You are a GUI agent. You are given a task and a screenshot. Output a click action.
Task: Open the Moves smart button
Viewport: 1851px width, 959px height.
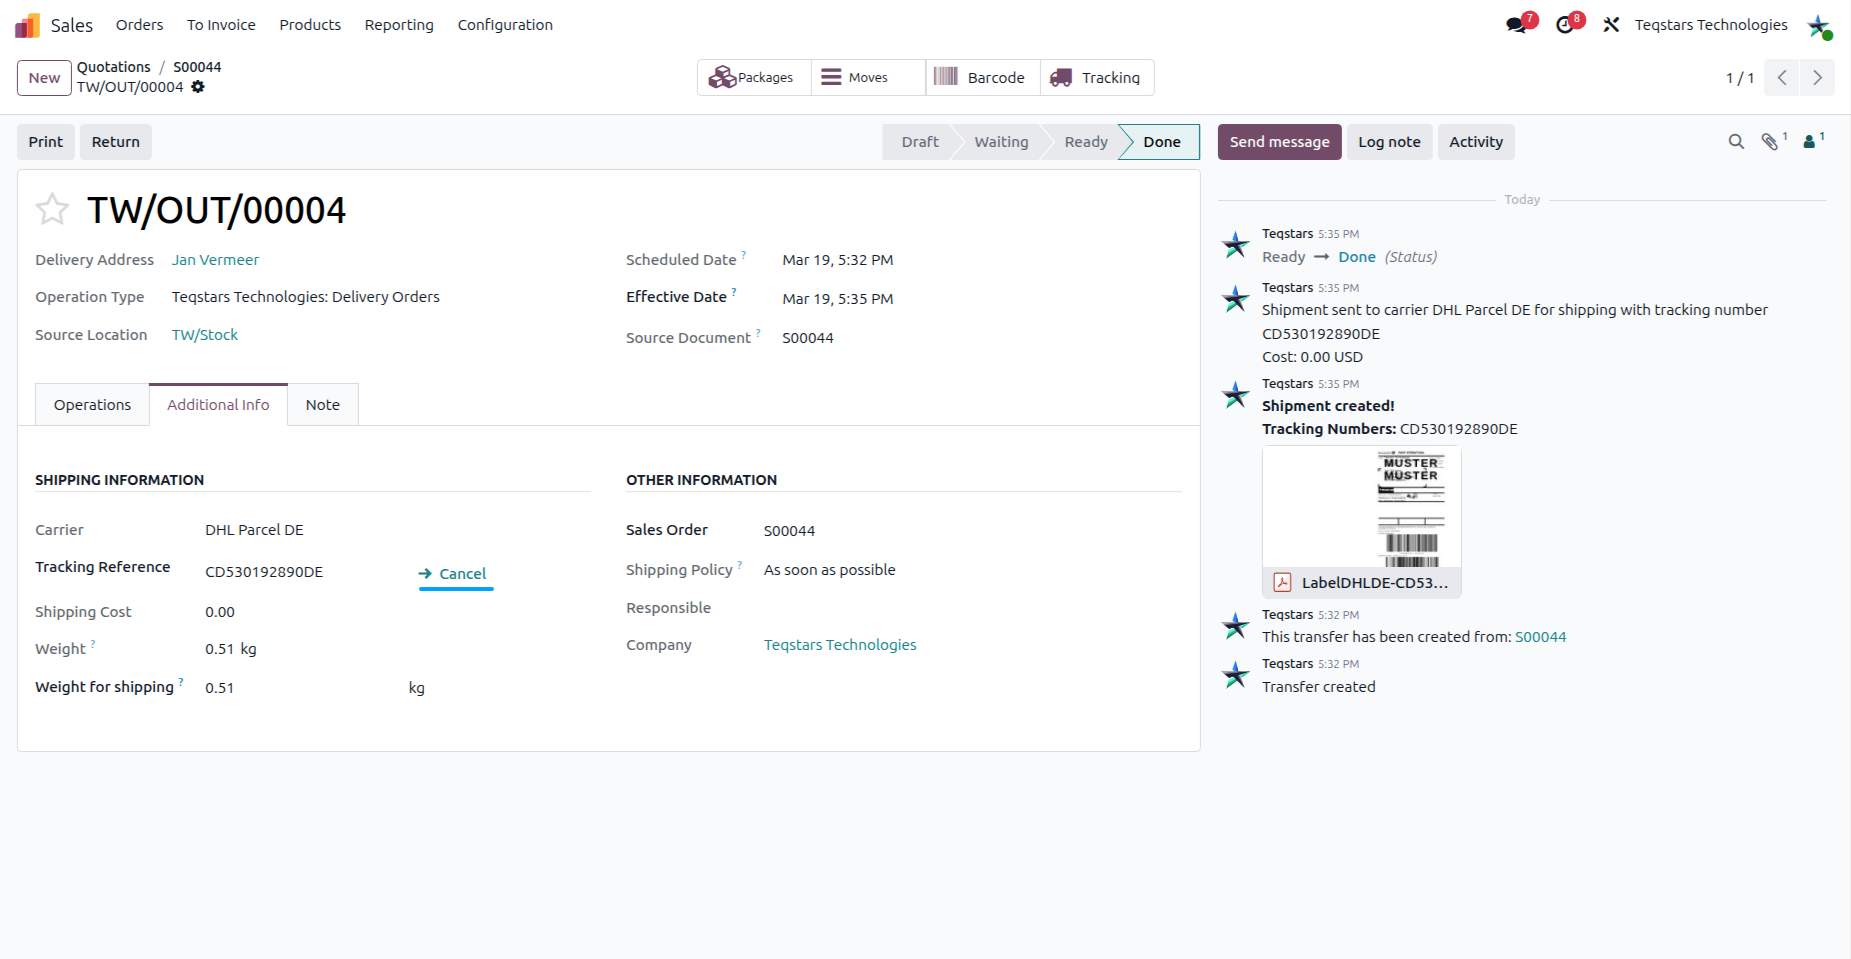(x=868, y=78)
